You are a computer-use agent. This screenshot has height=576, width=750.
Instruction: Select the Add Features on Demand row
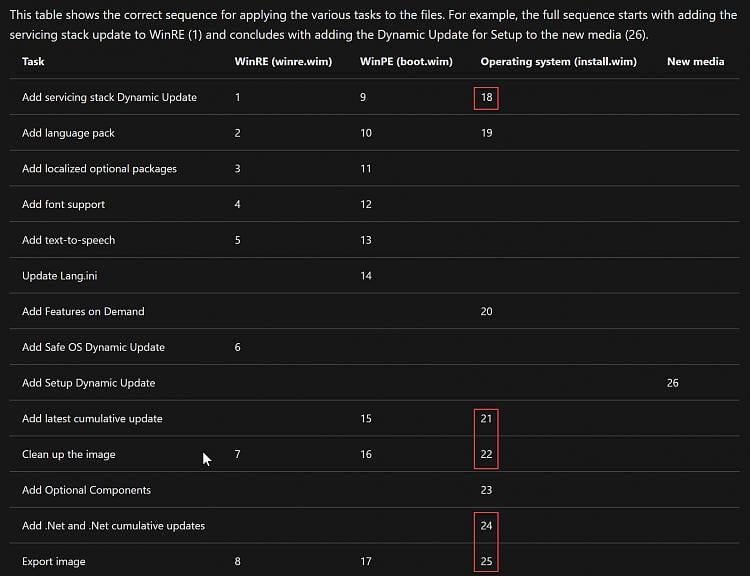coord(375,311)
